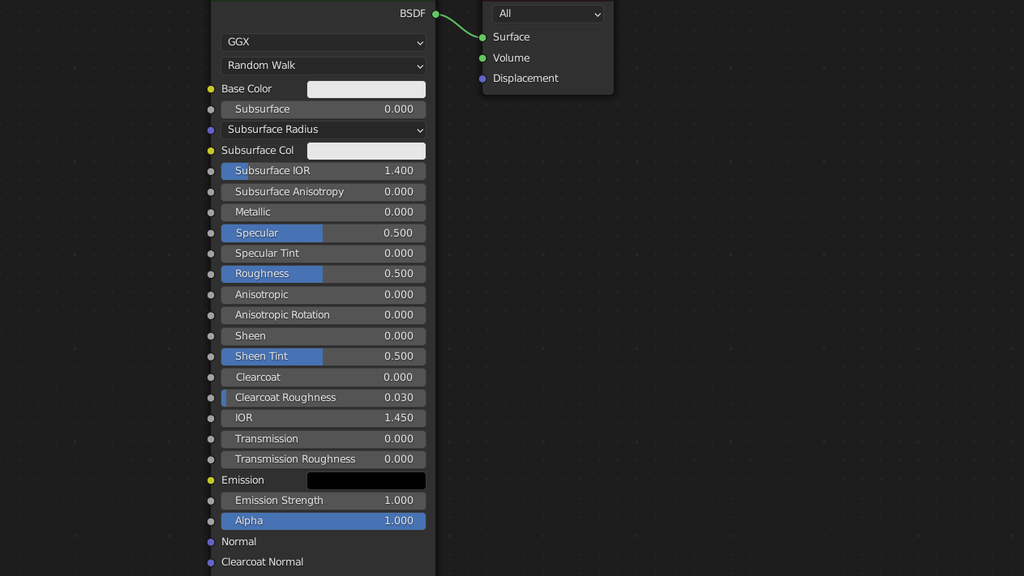This screenshot has width=1024, height=576.
Task: Click the Normal input socket
Action: 210,541
